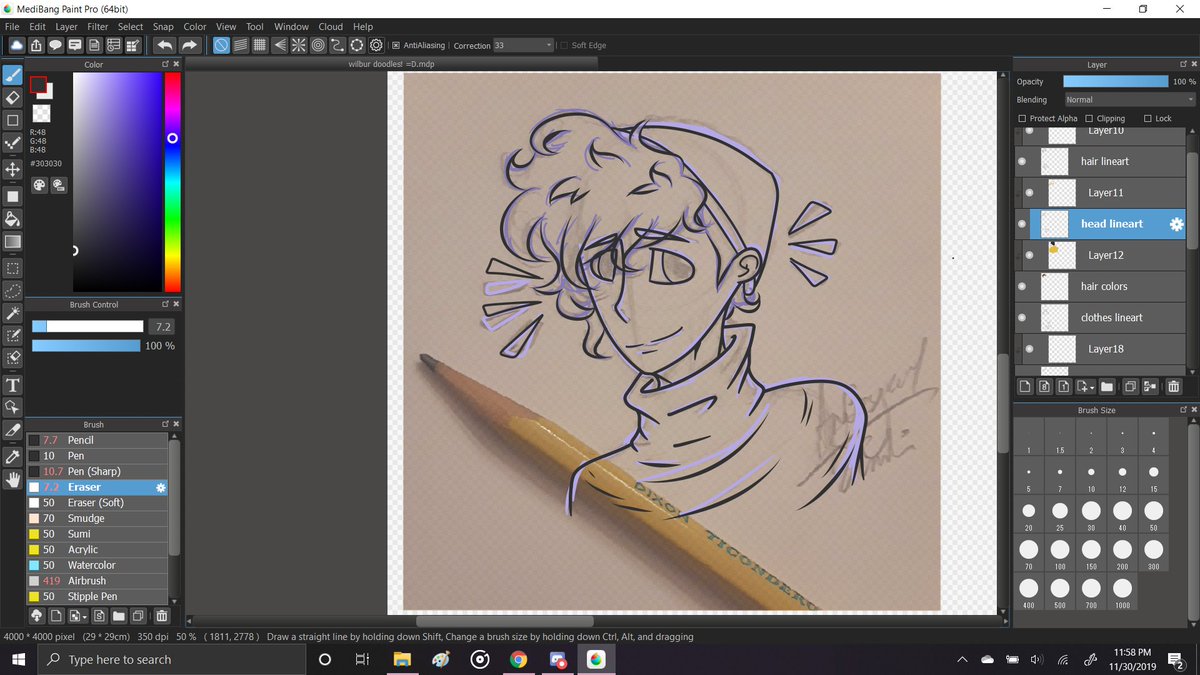Enable the parallel lines snap
The image size is (1200, 675).
(240, 45)
